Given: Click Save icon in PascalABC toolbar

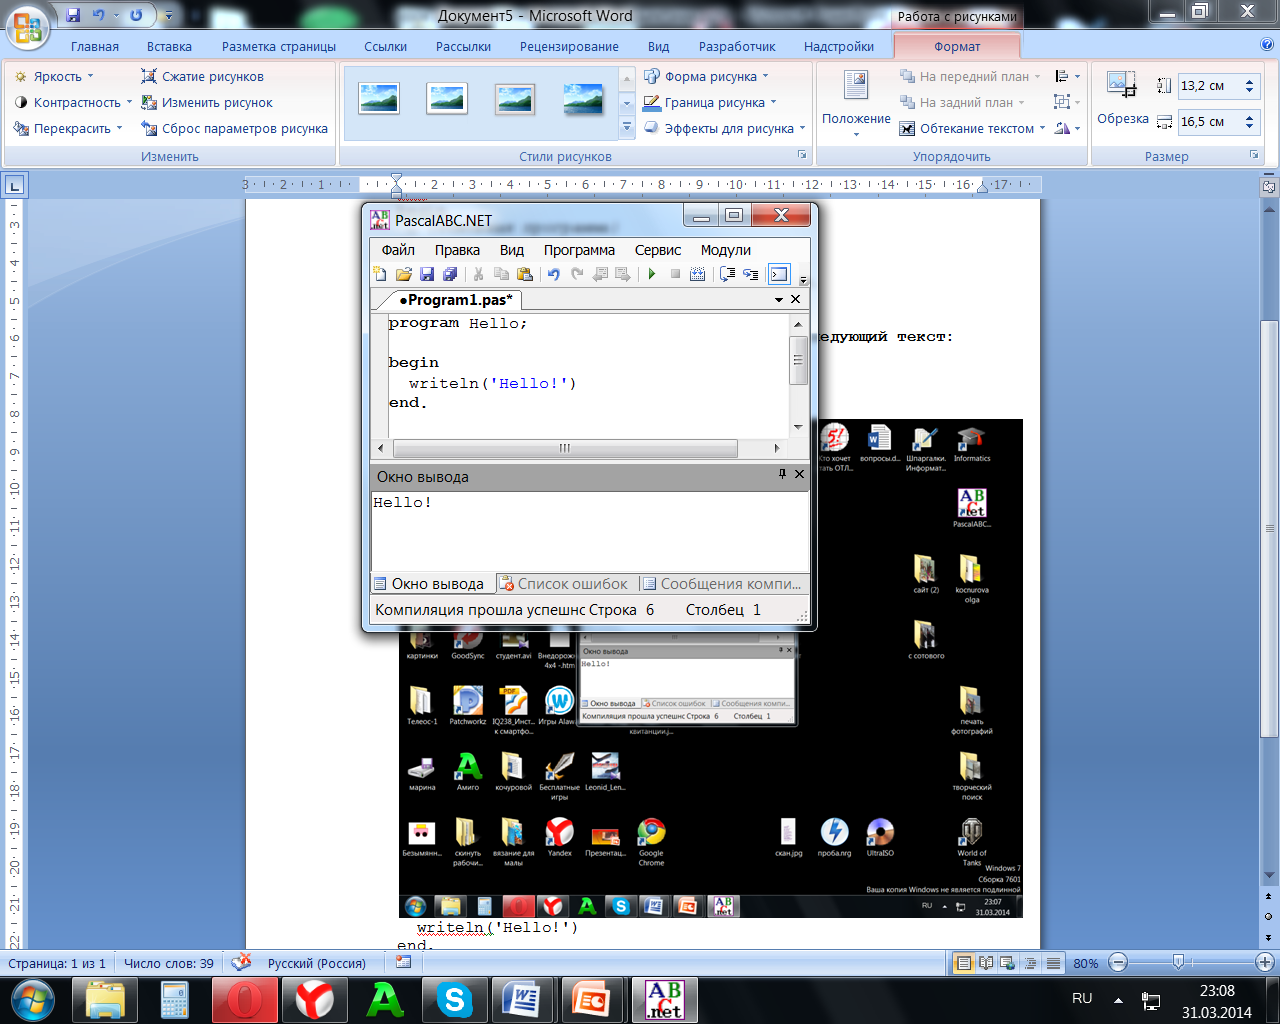Looking at the screenshot, I should tap(427, 274).
